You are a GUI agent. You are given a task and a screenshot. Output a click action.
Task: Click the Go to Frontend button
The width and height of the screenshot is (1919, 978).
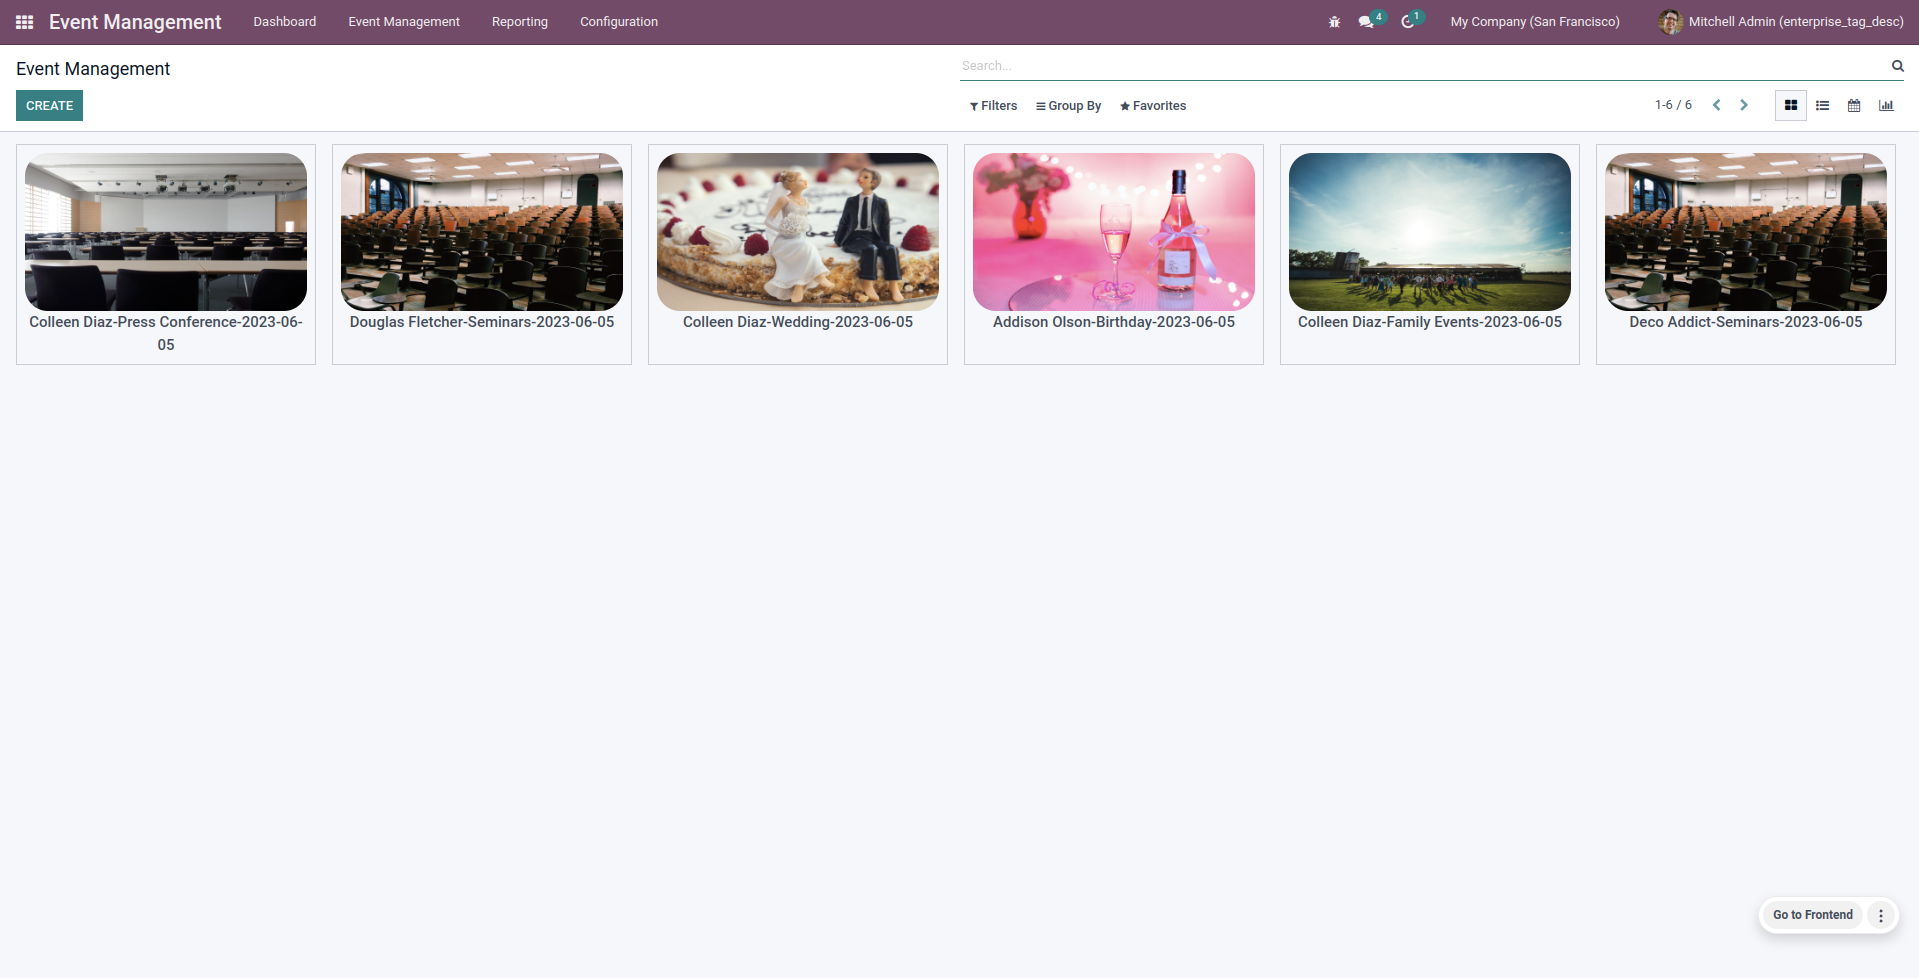[1813, 915]
